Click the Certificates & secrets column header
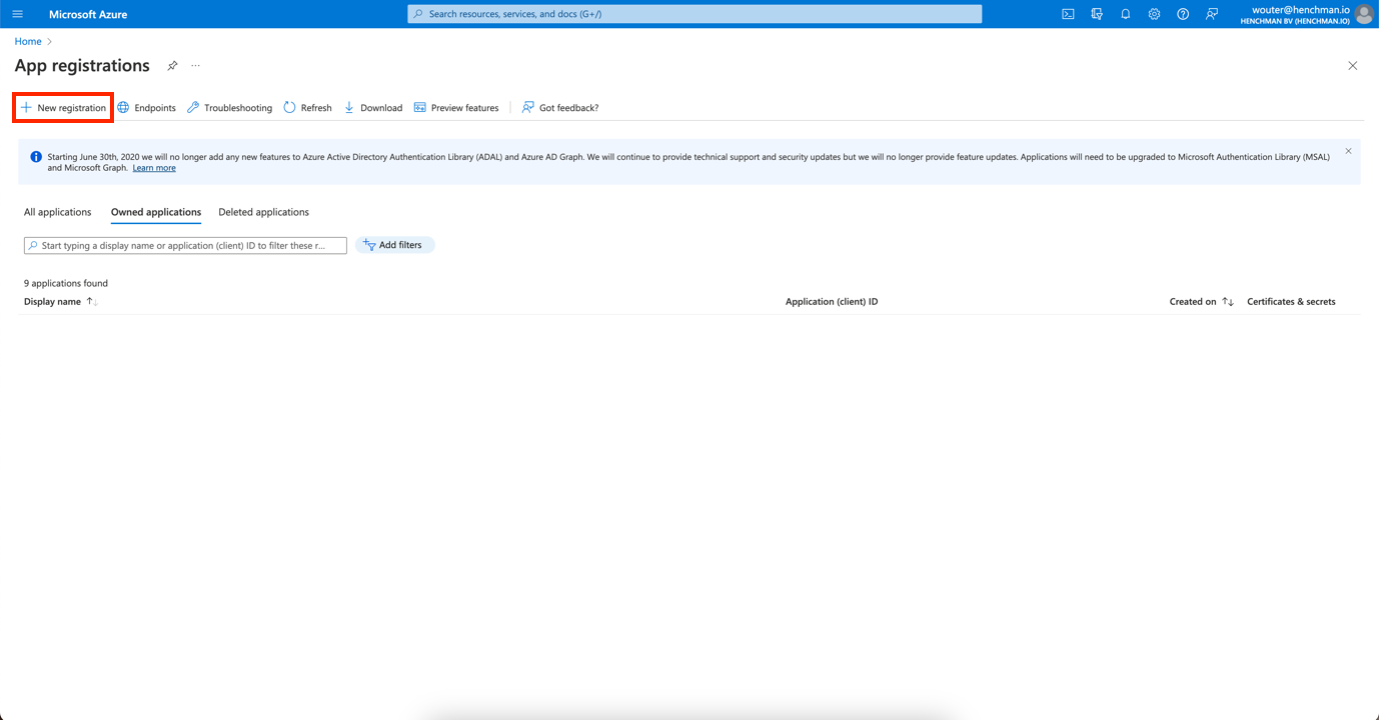This screenshot has width=1384, height=724. (x=1291, y=302)
